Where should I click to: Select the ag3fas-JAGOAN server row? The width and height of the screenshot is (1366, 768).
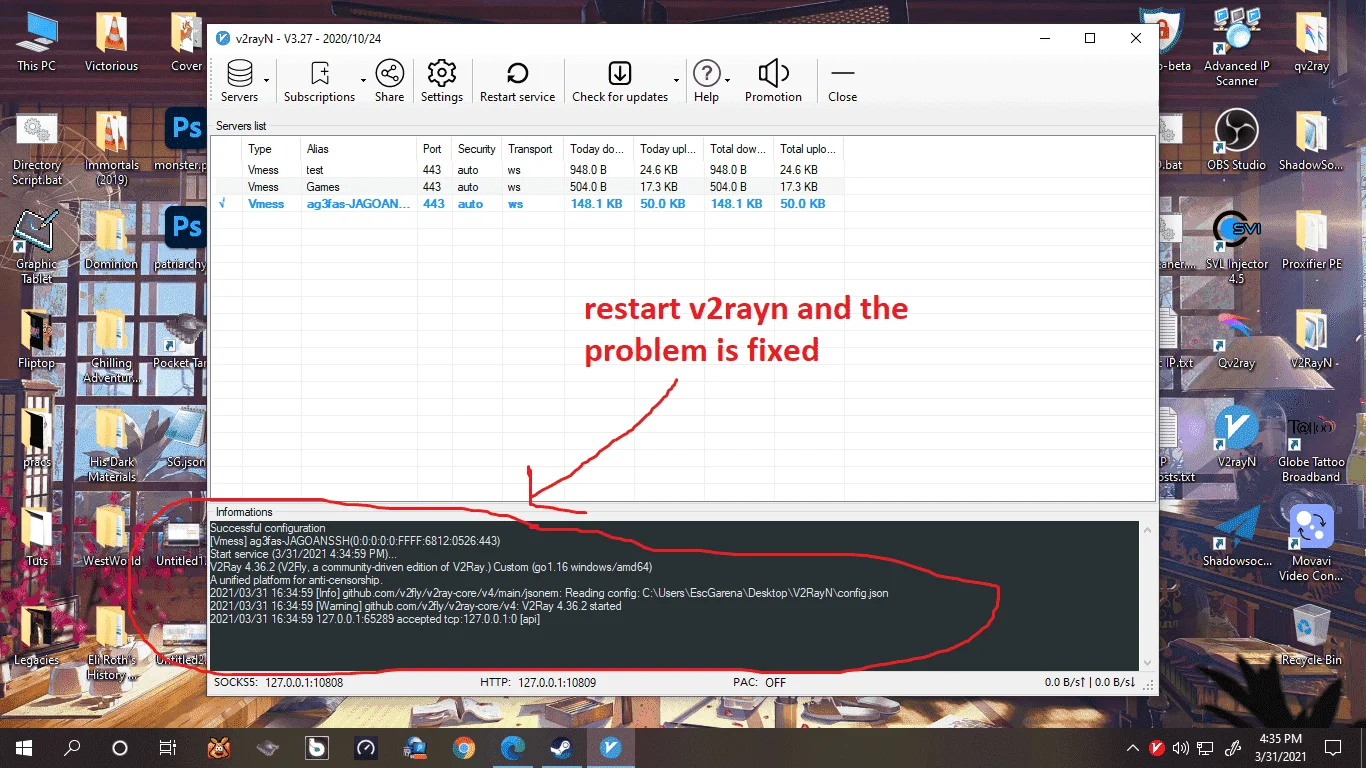point(530,204)
